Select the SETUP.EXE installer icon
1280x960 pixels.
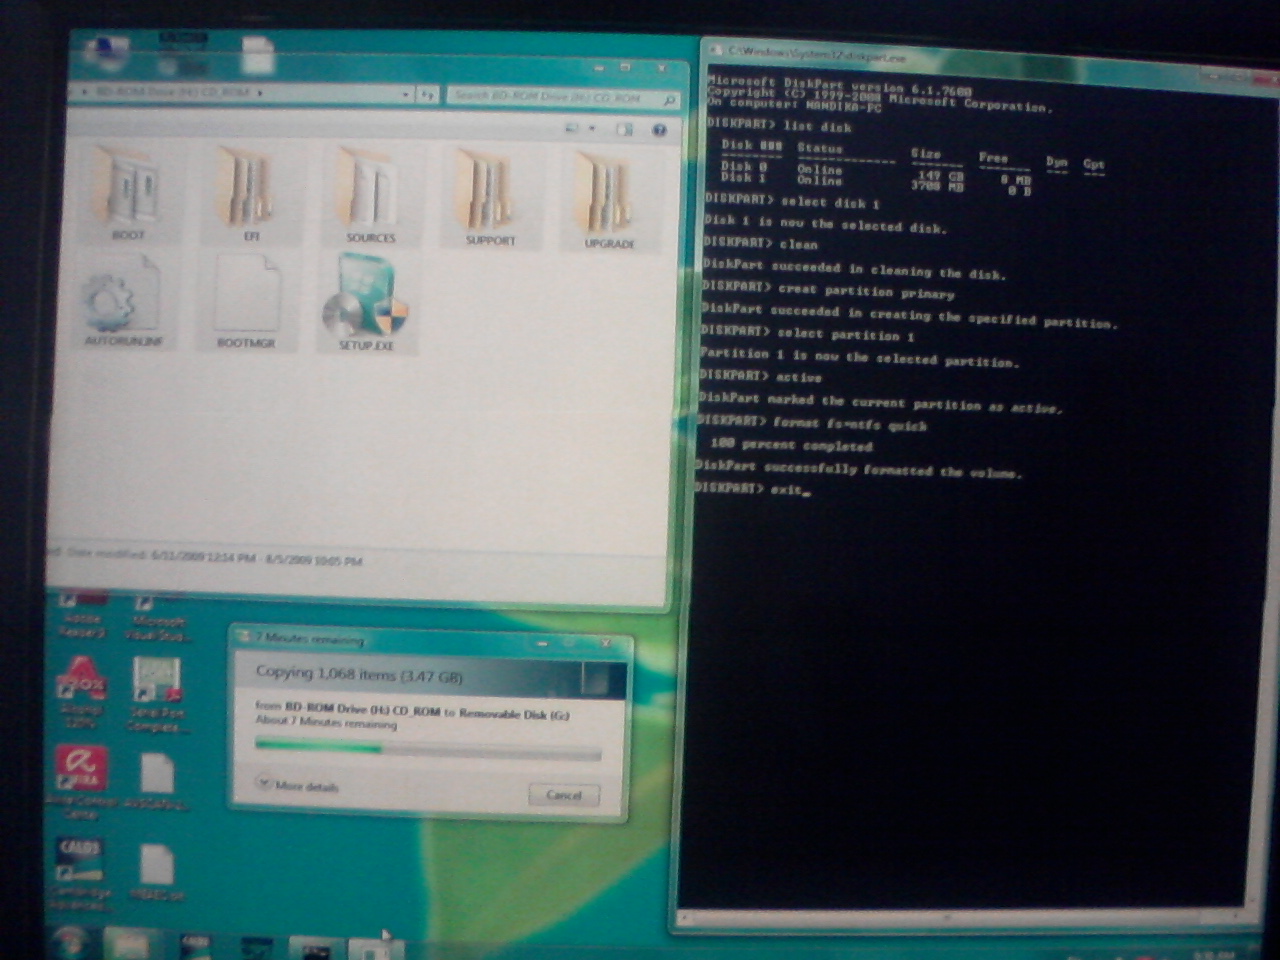pos(365,305)
